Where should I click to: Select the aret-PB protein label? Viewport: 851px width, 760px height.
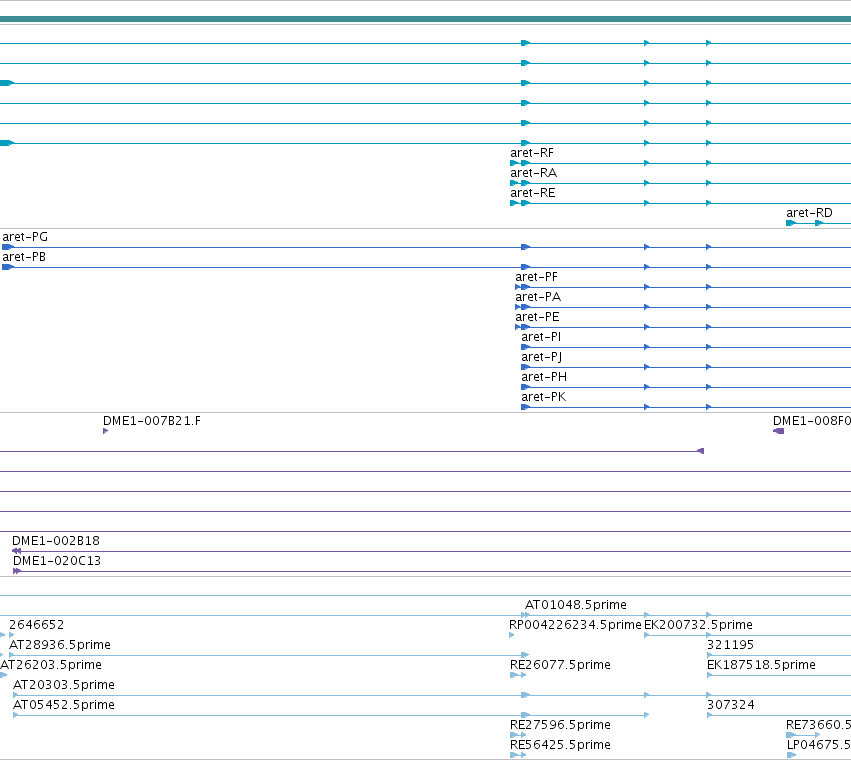(24, 257)
